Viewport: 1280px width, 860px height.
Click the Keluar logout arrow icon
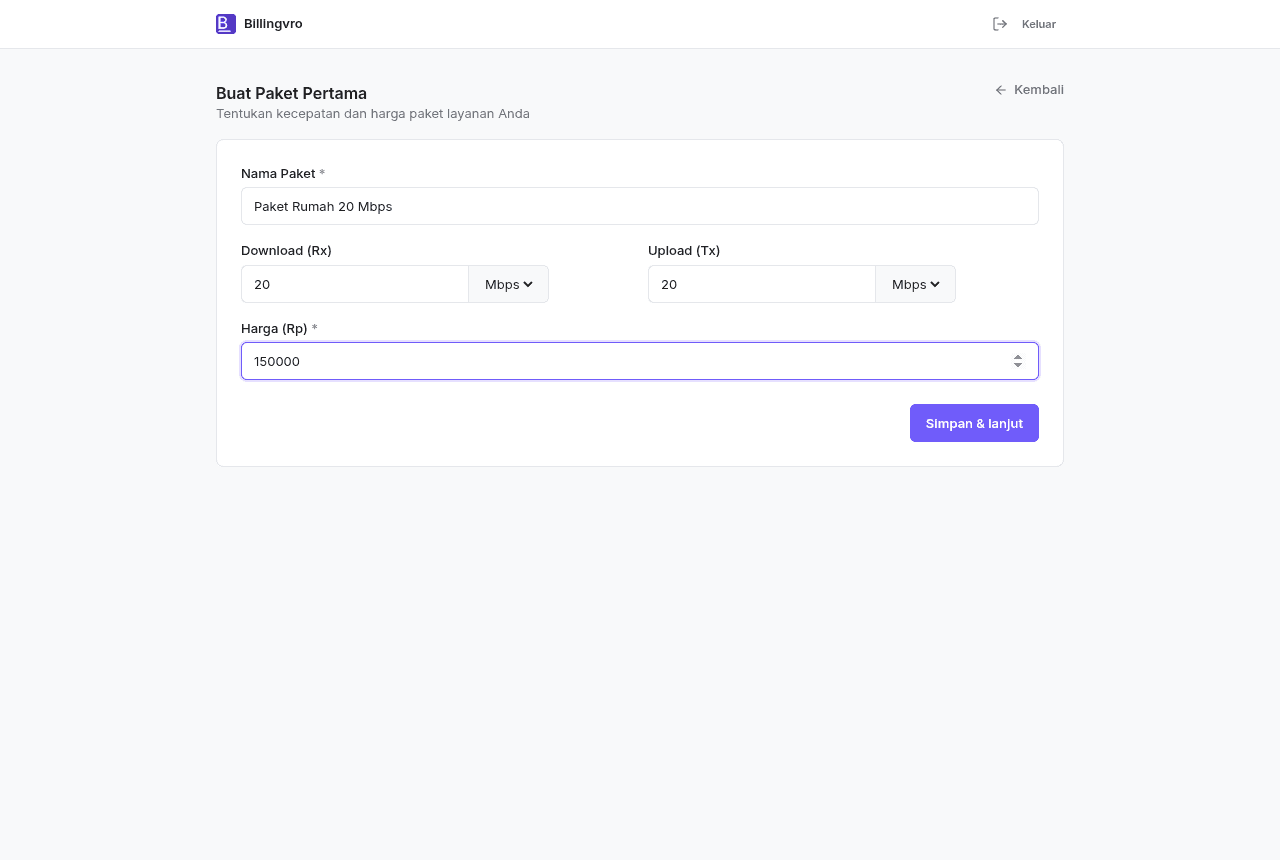(1000, 24)
